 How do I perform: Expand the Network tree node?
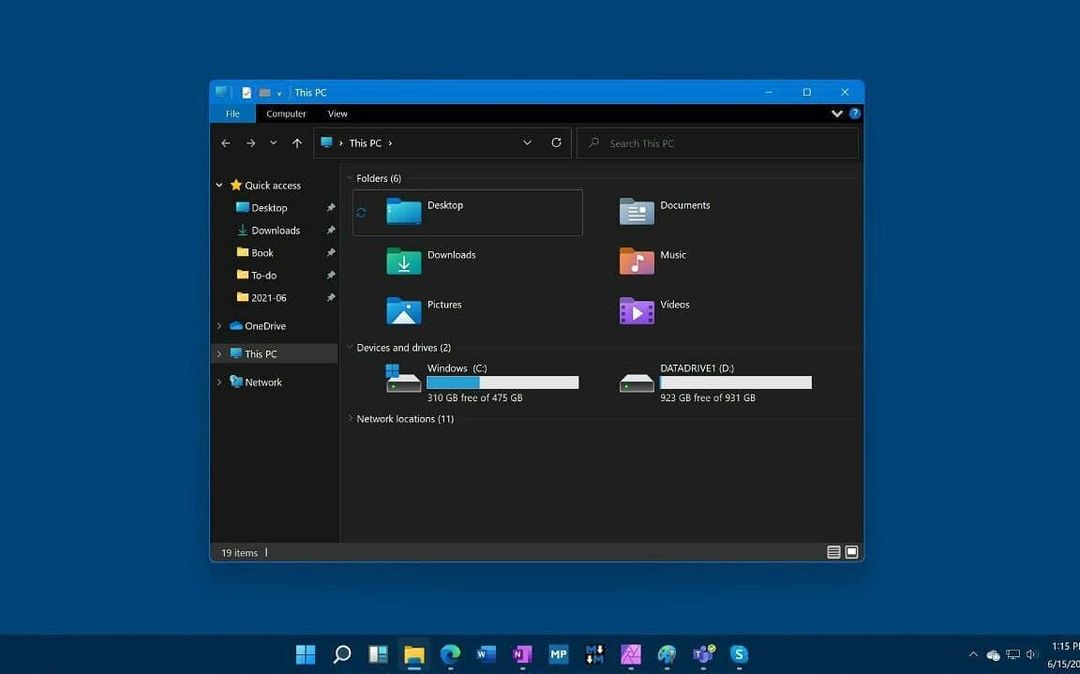click(219, 382)
